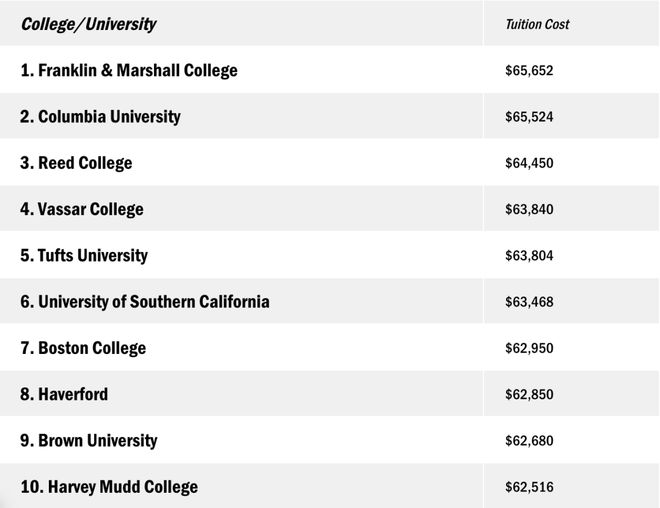
Task: Click the $65,652 tuition value
Action: click(529, 70)
